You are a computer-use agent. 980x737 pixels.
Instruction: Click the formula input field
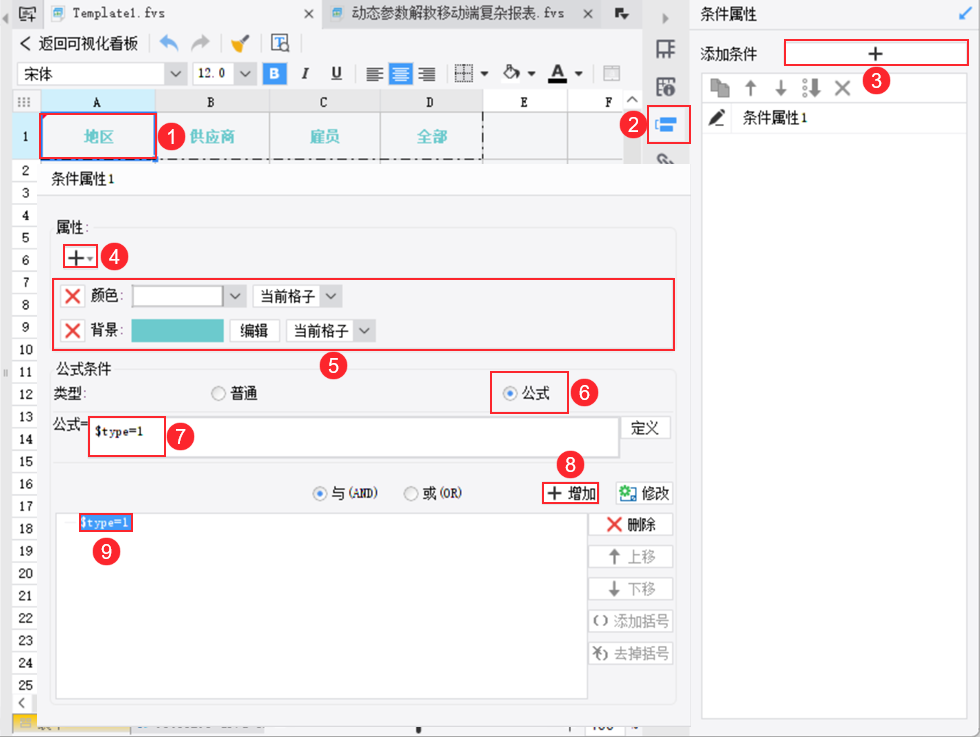(x=354, y=436)
